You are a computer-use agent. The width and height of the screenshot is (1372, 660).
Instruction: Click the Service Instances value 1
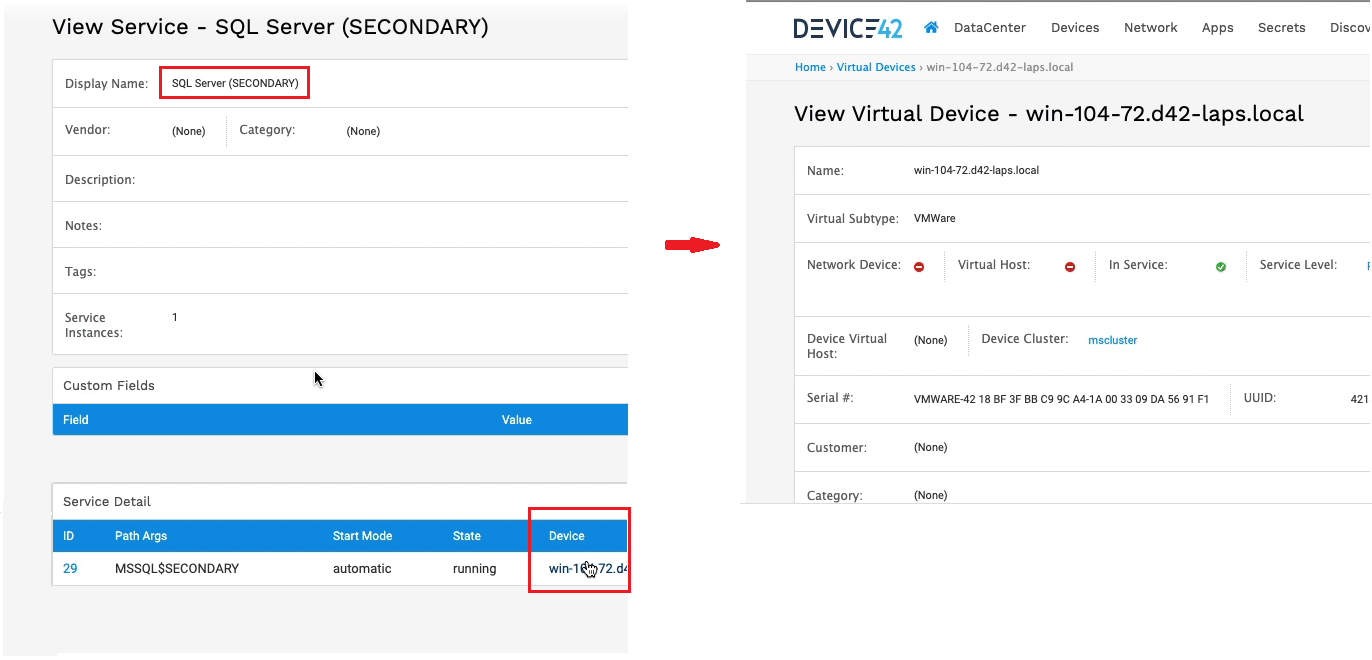coord(175,317)
